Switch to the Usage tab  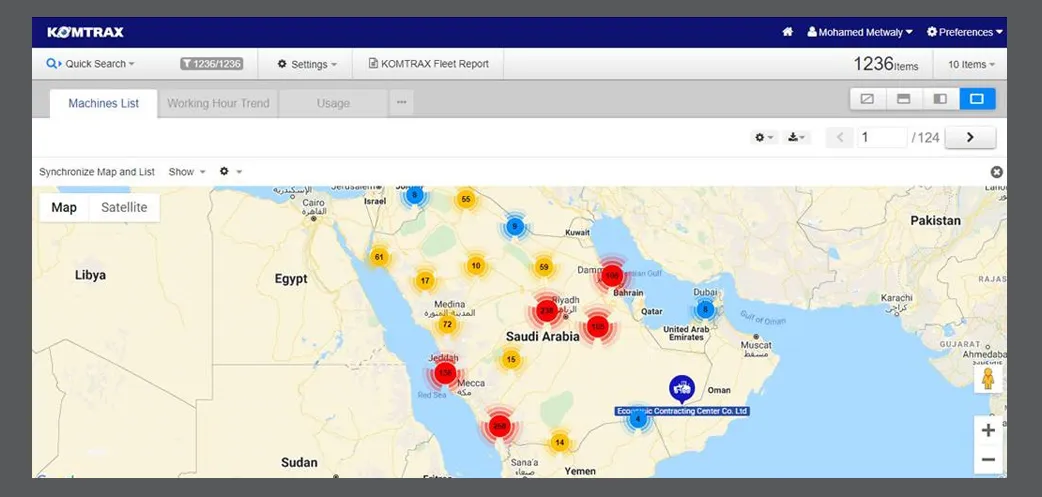(x=333, y=104)
